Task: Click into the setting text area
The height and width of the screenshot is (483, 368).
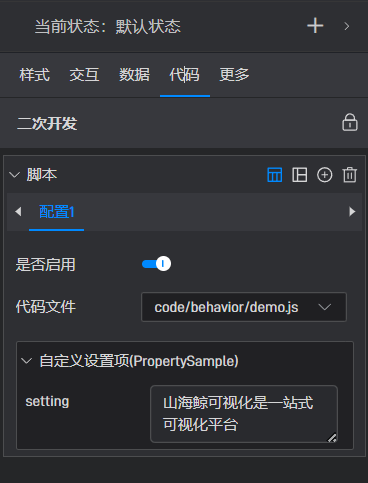Action: 244,414
